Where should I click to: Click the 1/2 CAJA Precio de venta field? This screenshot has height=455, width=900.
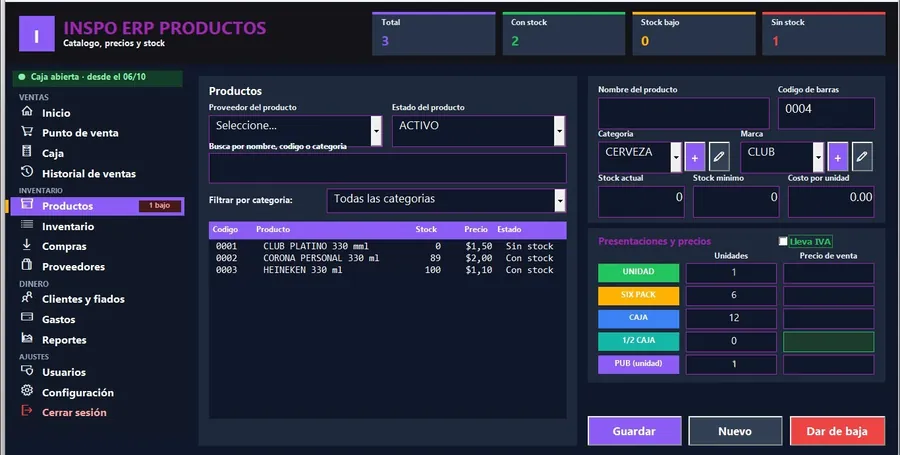[x=829, y=341]
